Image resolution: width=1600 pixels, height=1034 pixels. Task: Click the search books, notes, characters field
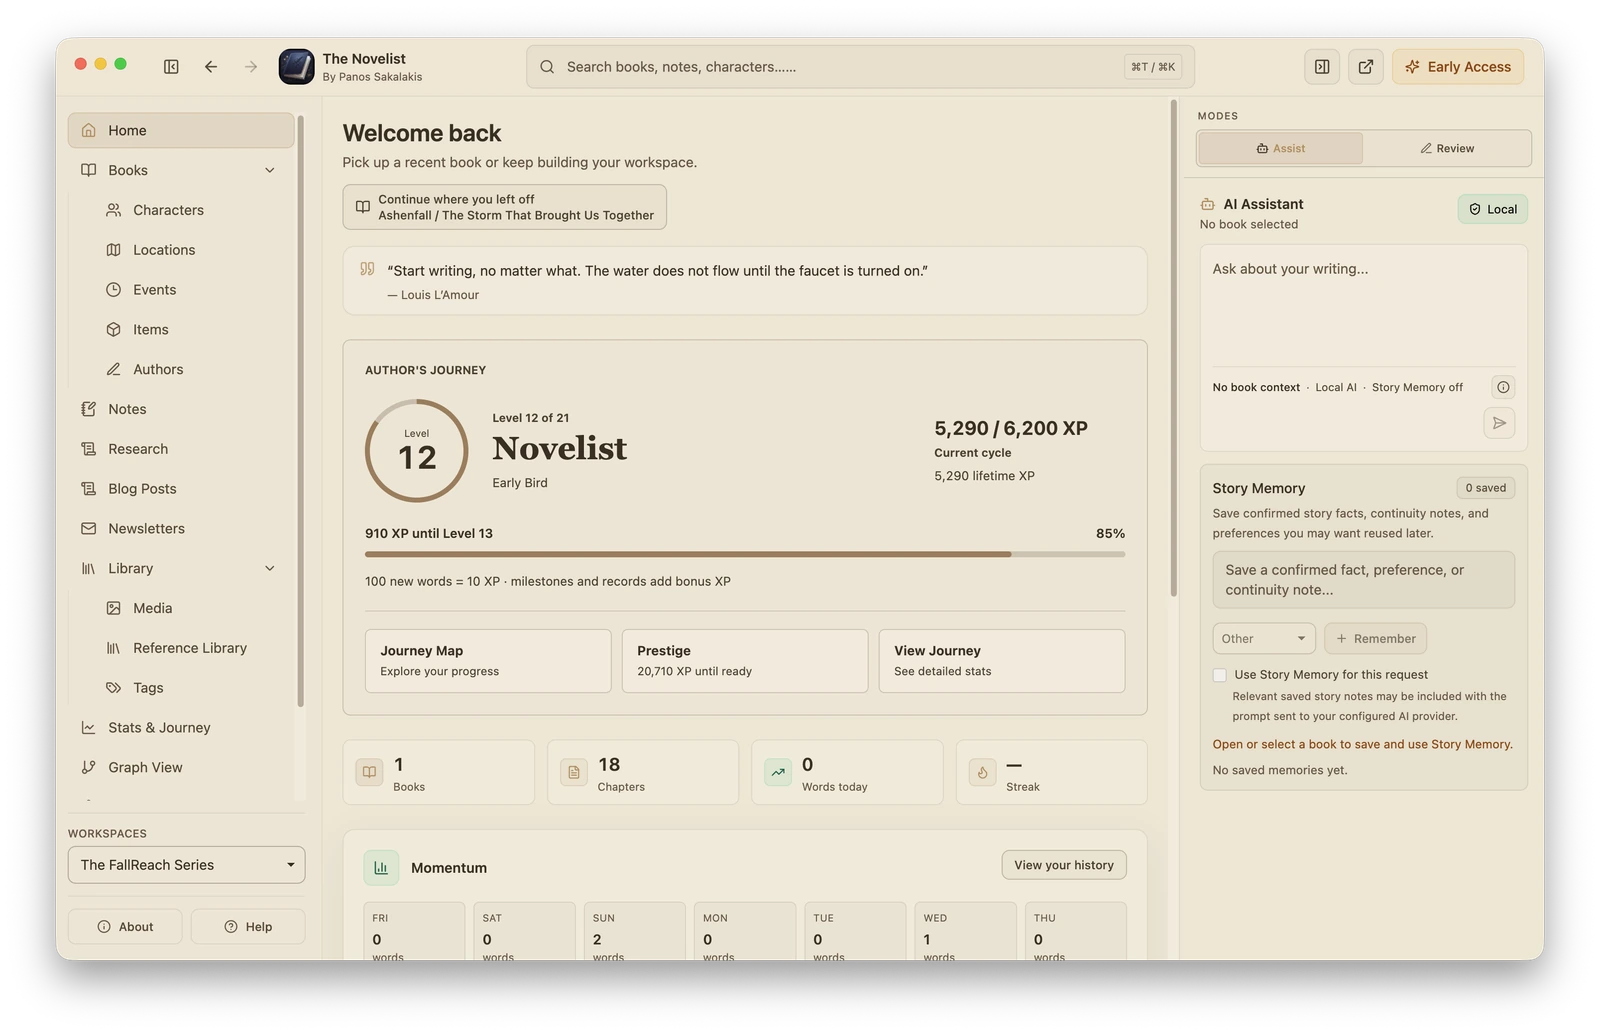click(x=860, y=67)
